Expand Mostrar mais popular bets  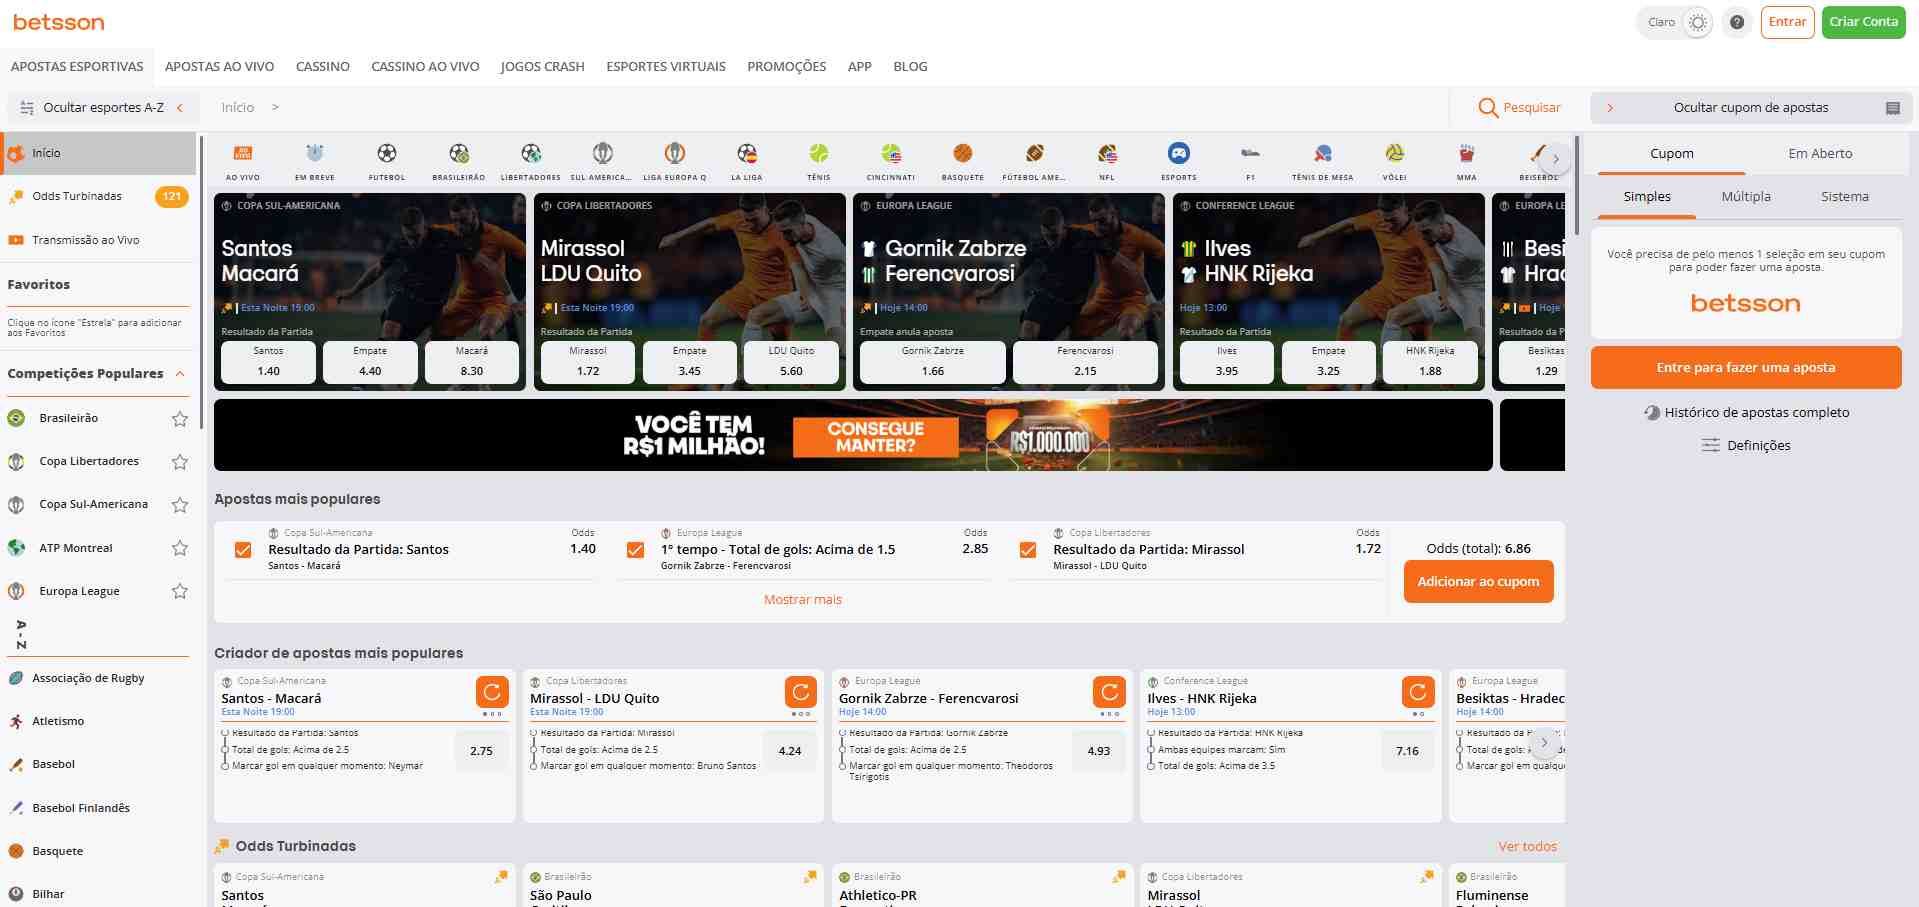click(x=803, y=600)
